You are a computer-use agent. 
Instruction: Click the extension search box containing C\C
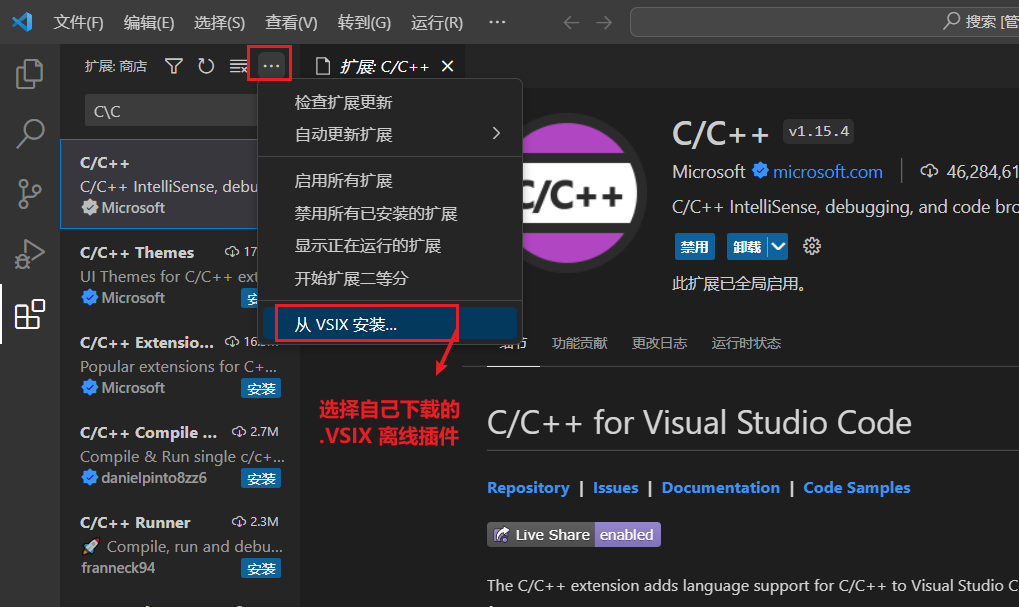[171, 111]
